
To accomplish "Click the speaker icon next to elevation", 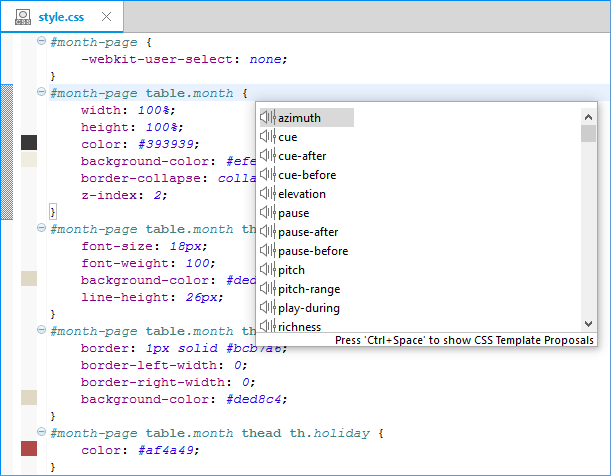I will point(267,194).
